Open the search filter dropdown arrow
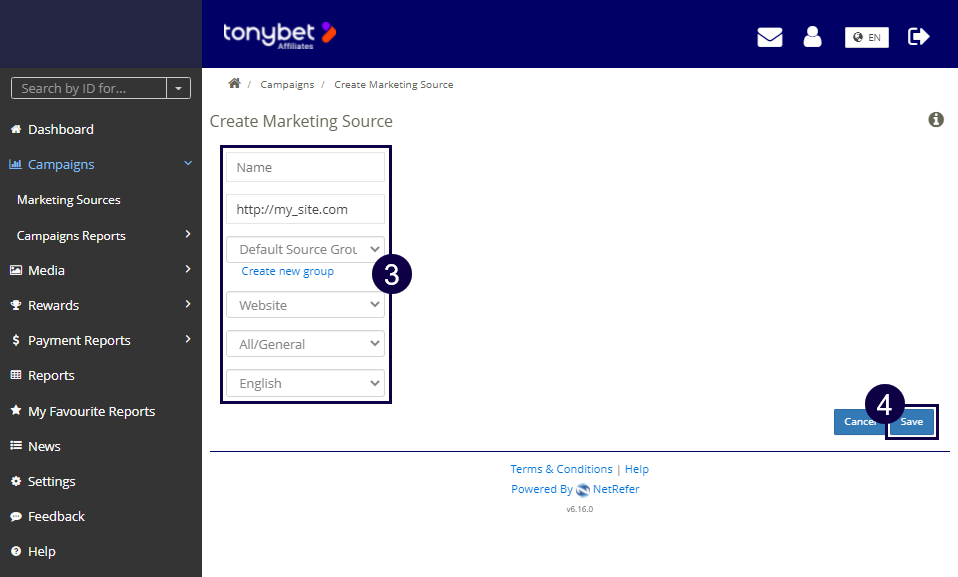Viewport: 958px width, 577px height. tap(177, 88)
